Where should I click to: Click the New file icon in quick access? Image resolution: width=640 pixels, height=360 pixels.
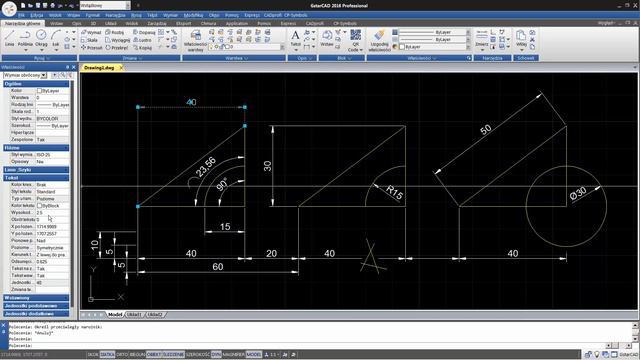(x=23, y=5)
